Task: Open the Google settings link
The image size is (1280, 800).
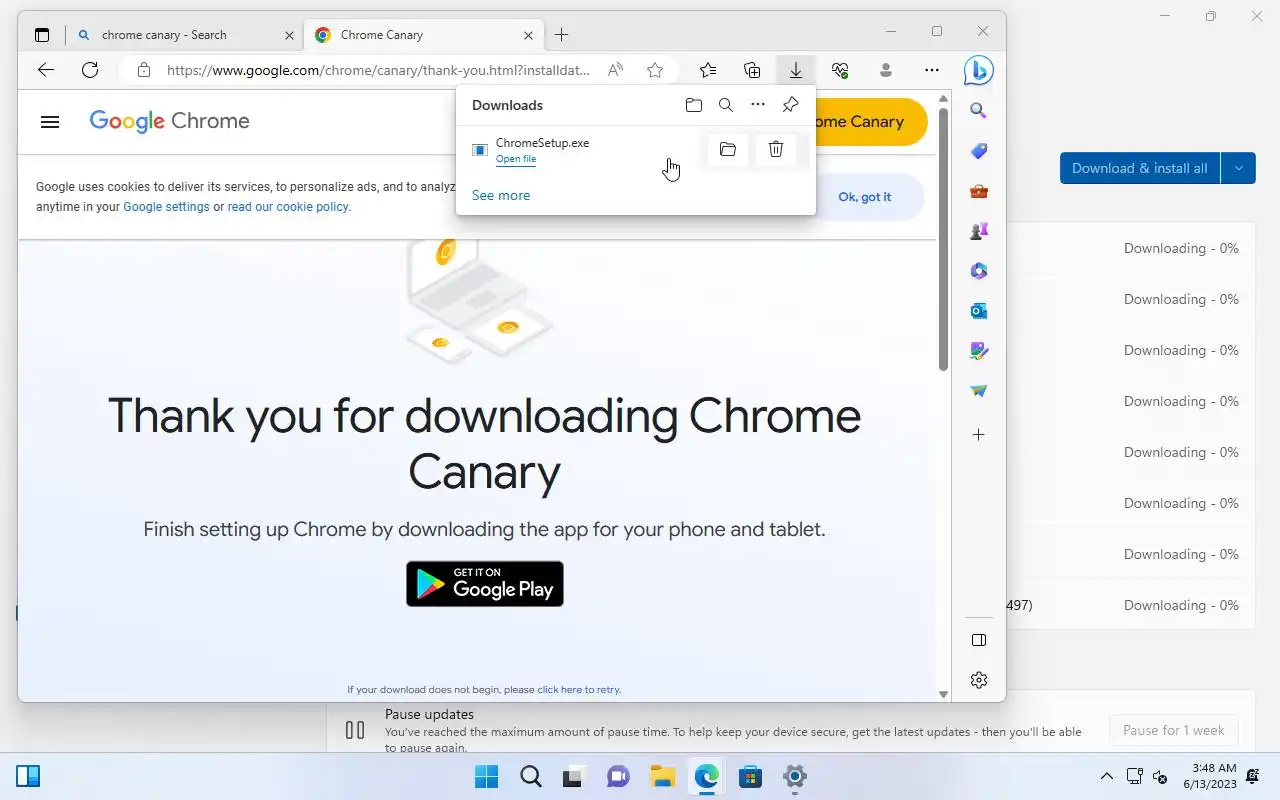Action: [166, 207]
